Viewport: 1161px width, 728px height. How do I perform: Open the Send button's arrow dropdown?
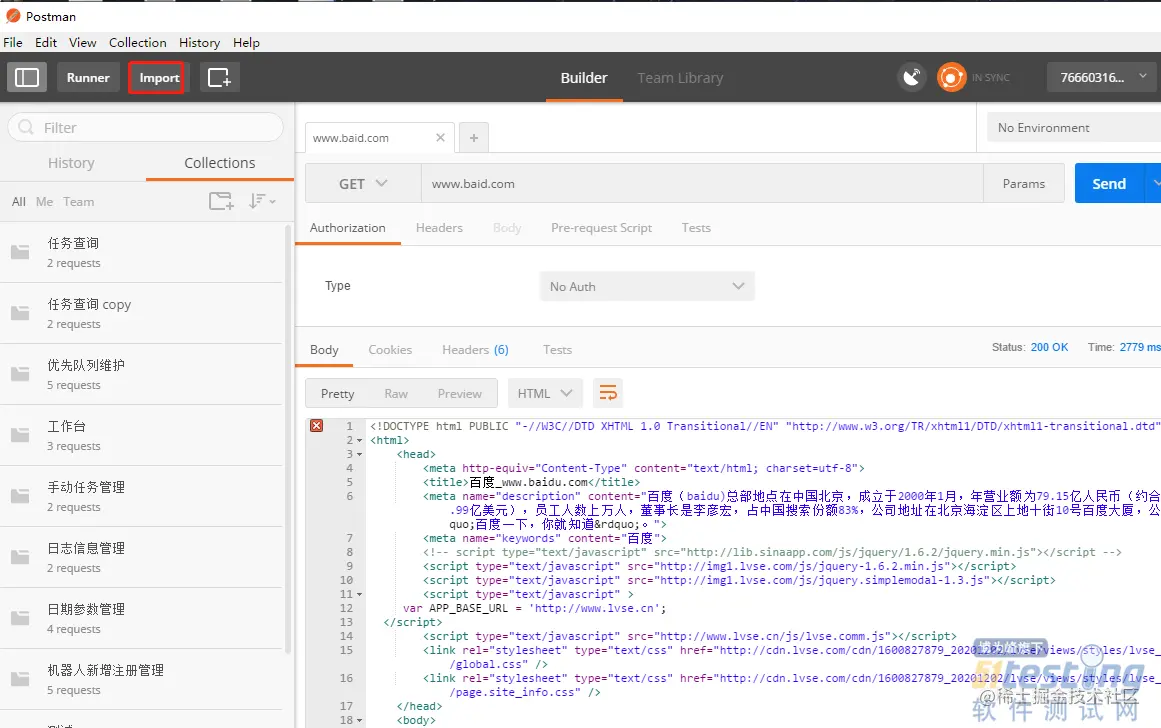click(1154, 183)
